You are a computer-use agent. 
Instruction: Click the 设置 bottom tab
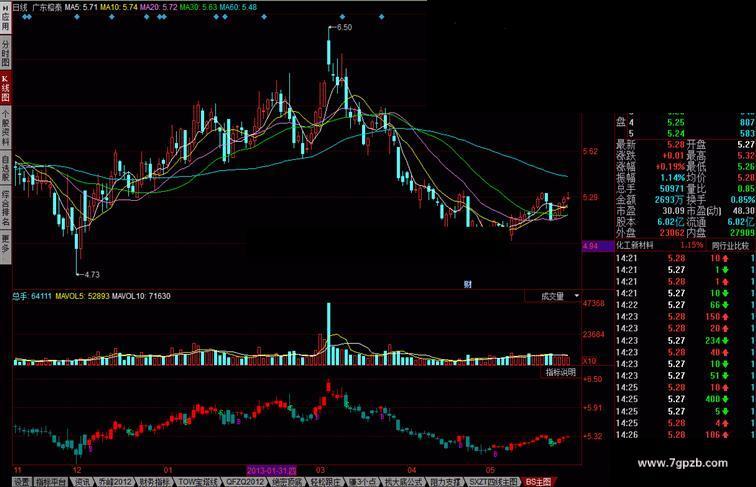(22, 482)
